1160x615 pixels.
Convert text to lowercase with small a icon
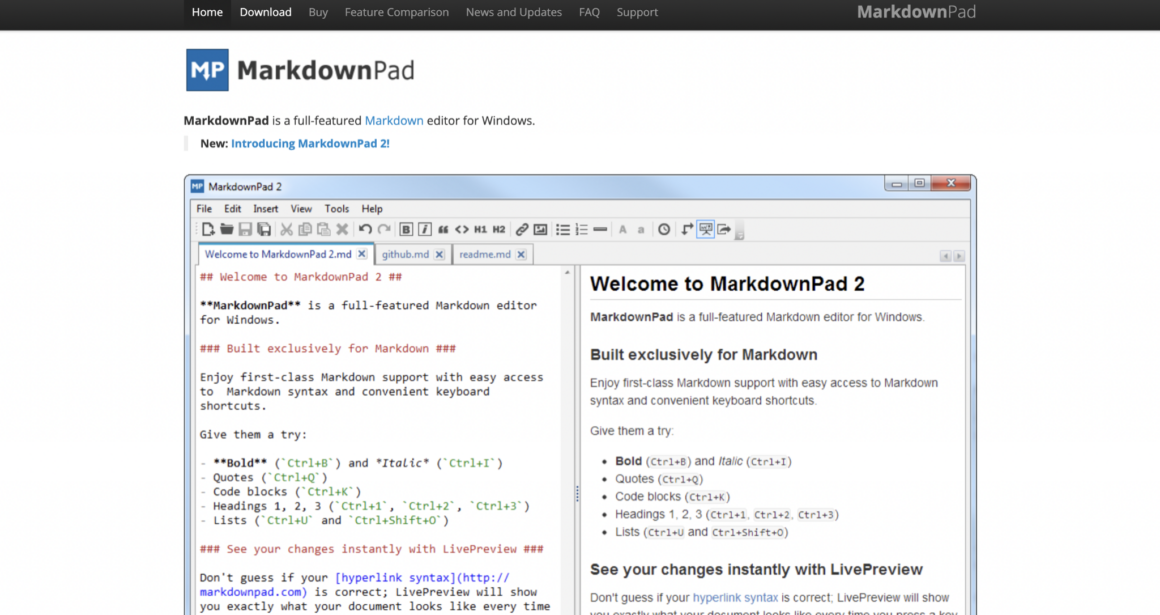point(641,230)
